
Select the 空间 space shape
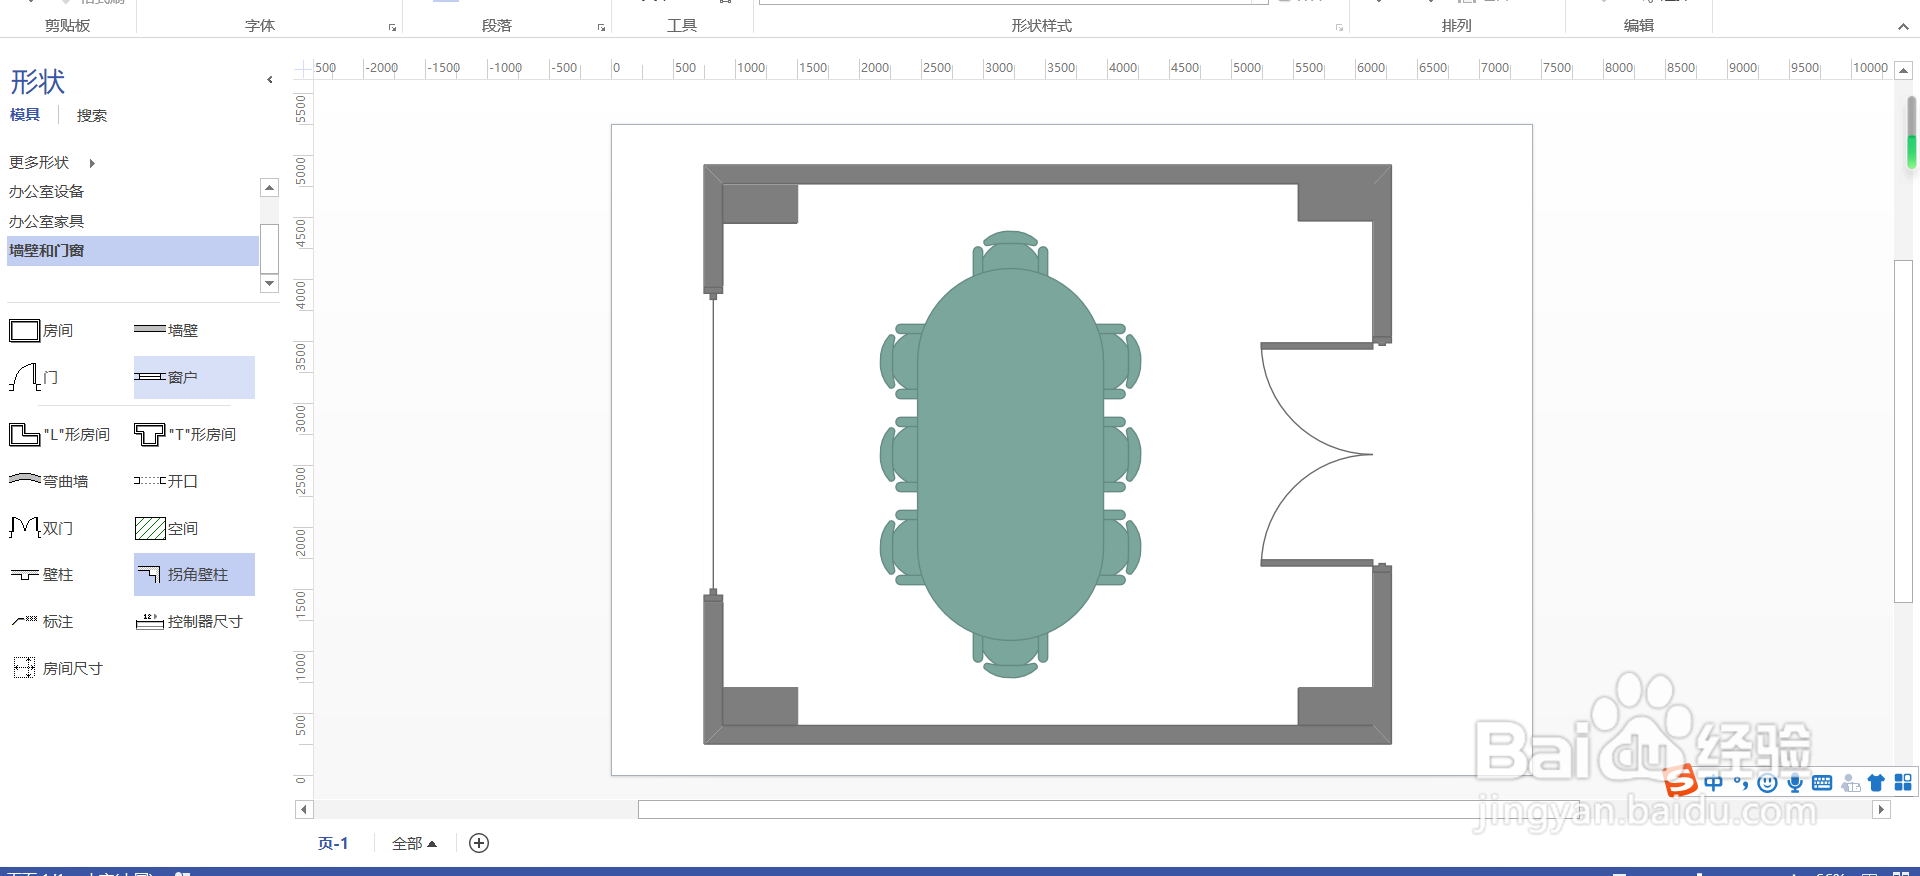pos(166,528)
